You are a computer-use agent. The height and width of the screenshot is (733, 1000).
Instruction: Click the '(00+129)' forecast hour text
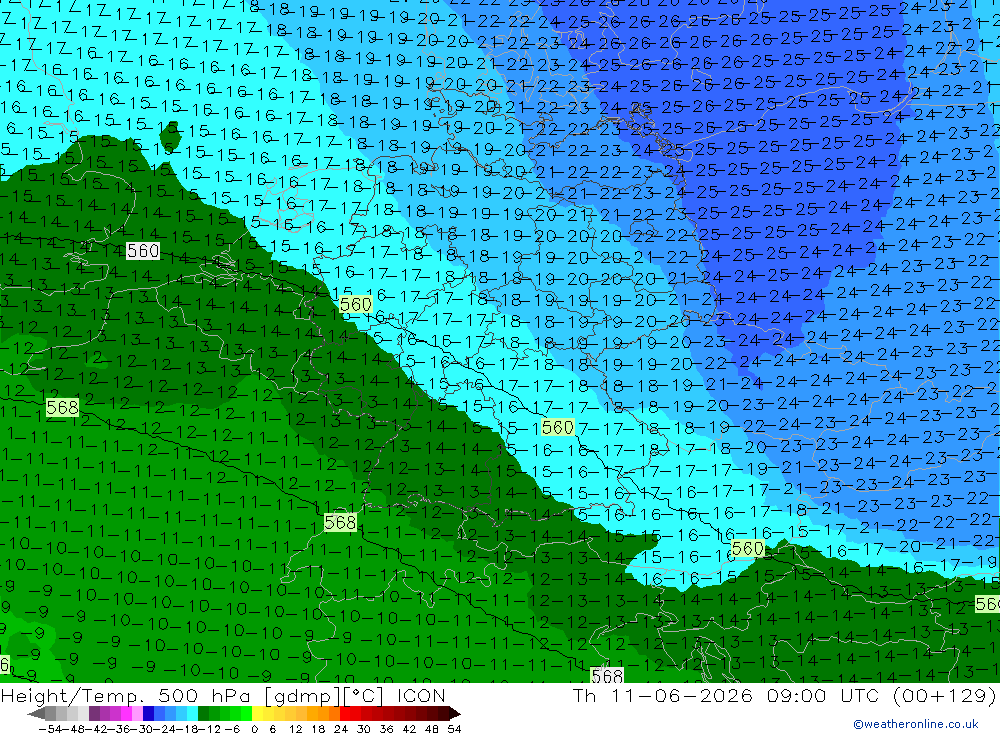tap(944, 696)
